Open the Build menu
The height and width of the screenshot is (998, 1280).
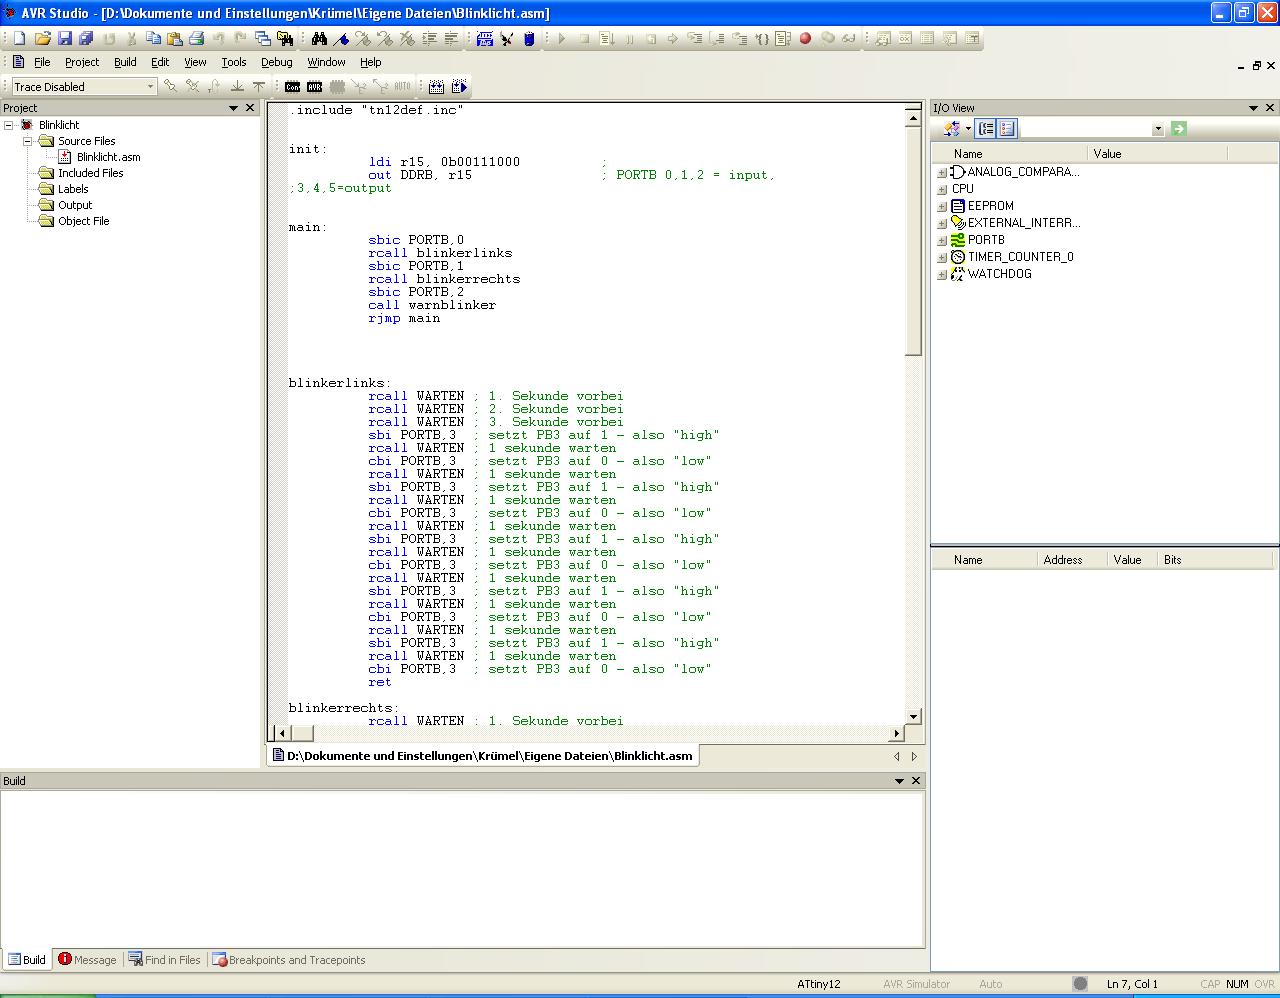(x=125, y=62)
